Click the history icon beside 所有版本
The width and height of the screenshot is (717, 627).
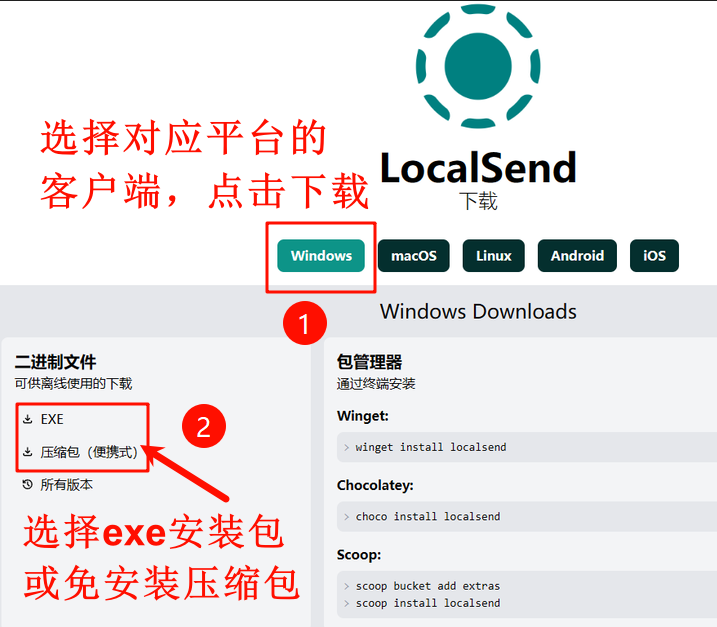tap(27, 484)
